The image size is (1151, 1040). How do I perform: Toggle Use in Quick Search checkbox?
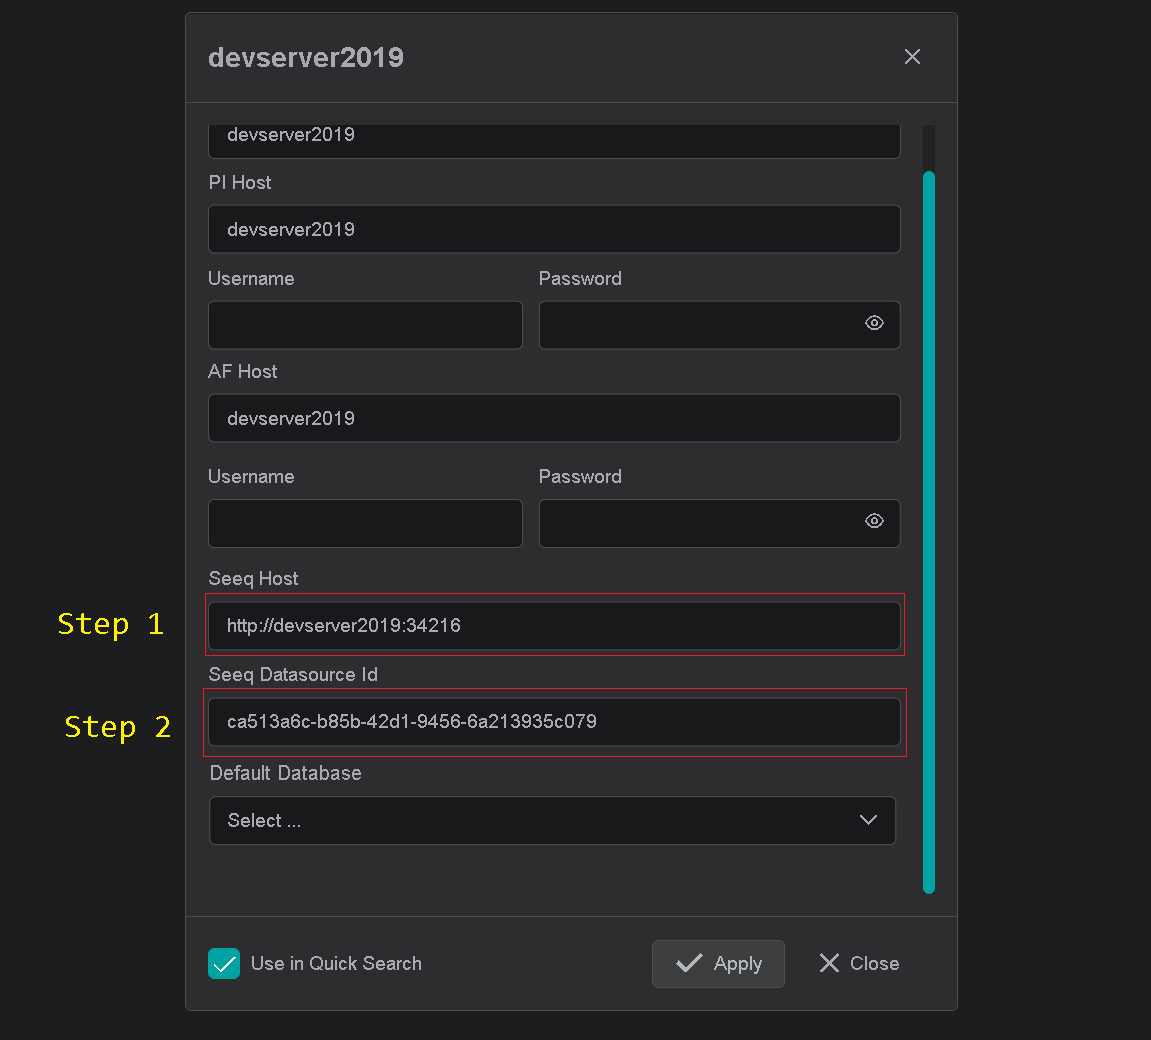click(224, 964)
